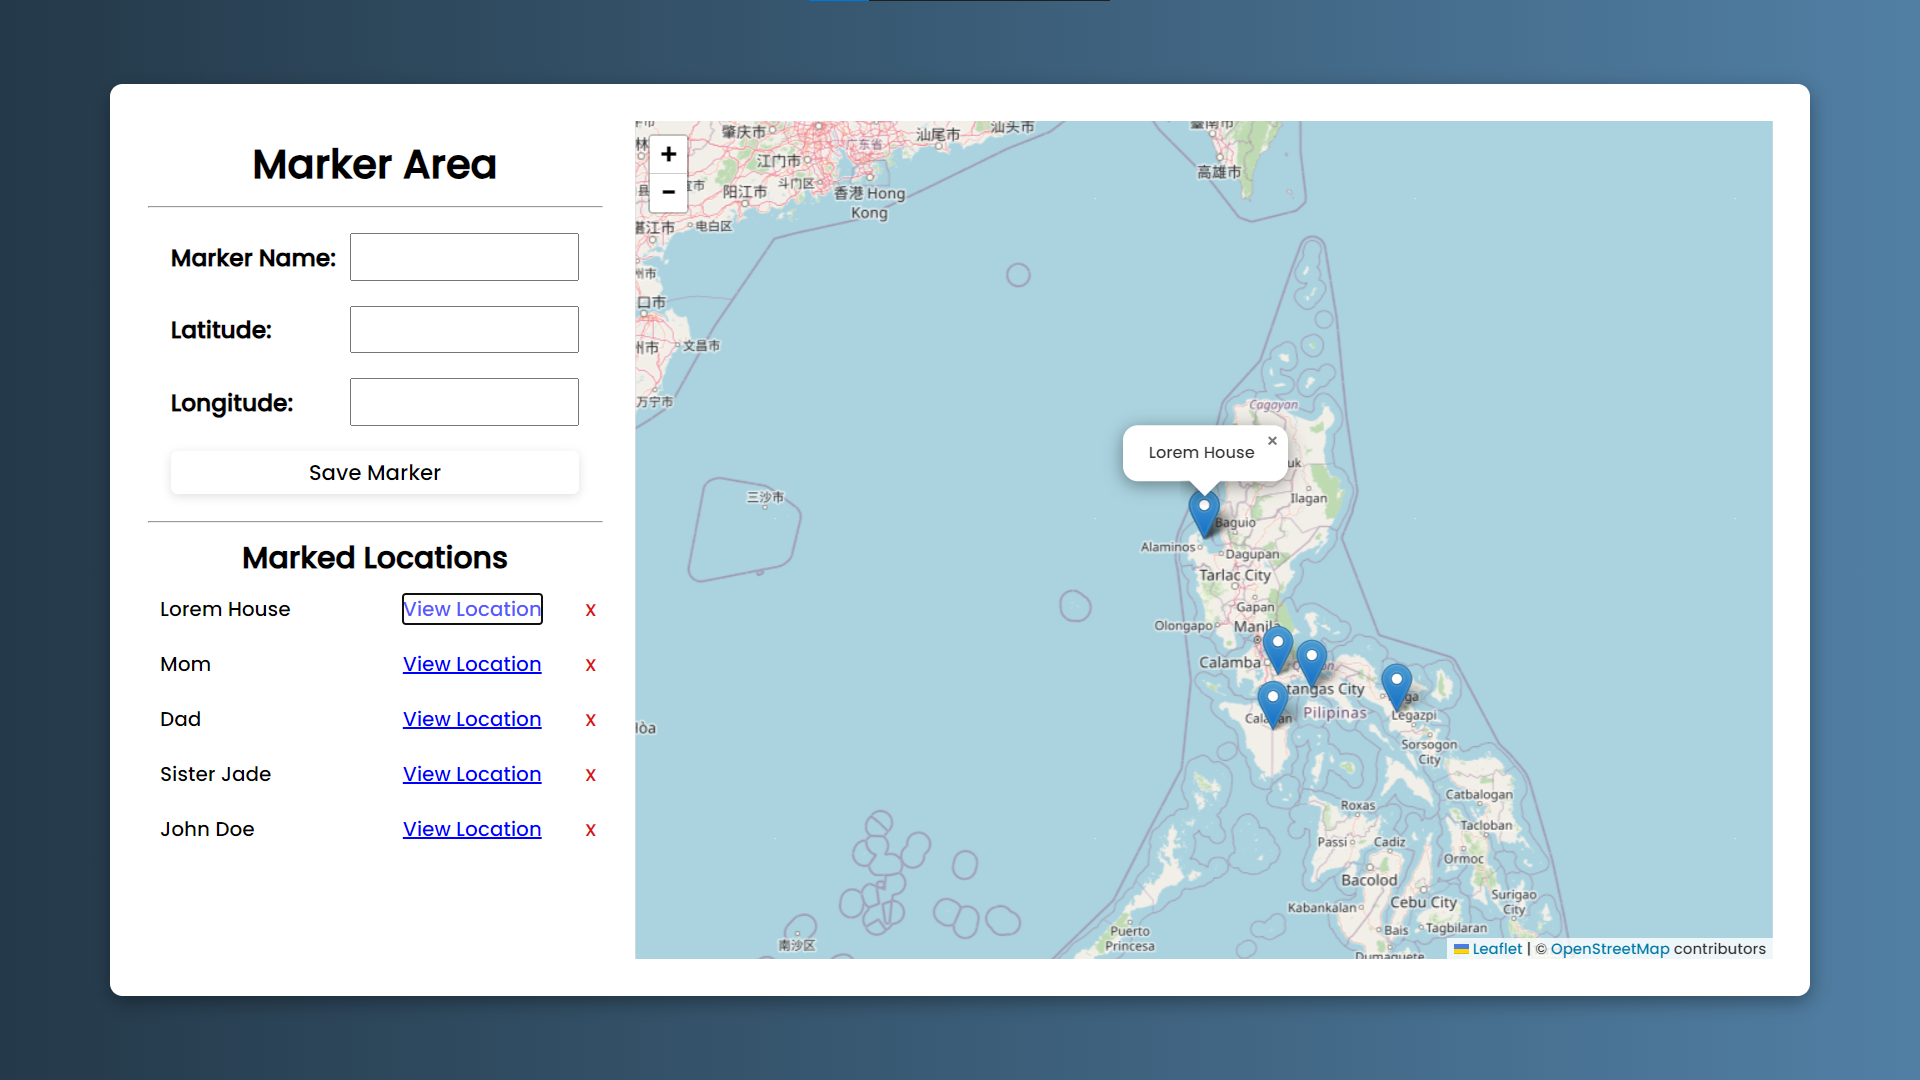Image resolution: width=1920 pixels, height=1080 pixels.
Task: View location for Sister Jade
Action: [x=472, y=774]
